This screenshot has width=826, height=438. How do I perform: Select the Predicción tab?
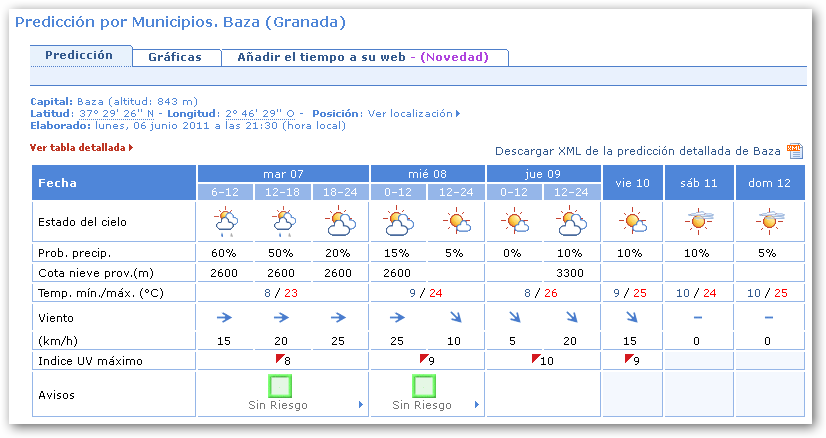pos(79,56)
